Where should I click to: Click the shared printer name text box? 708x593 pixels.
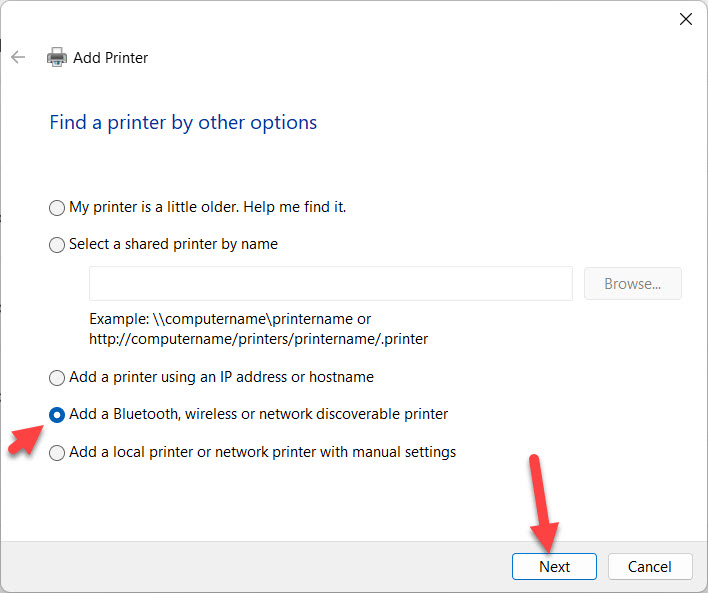330,284
